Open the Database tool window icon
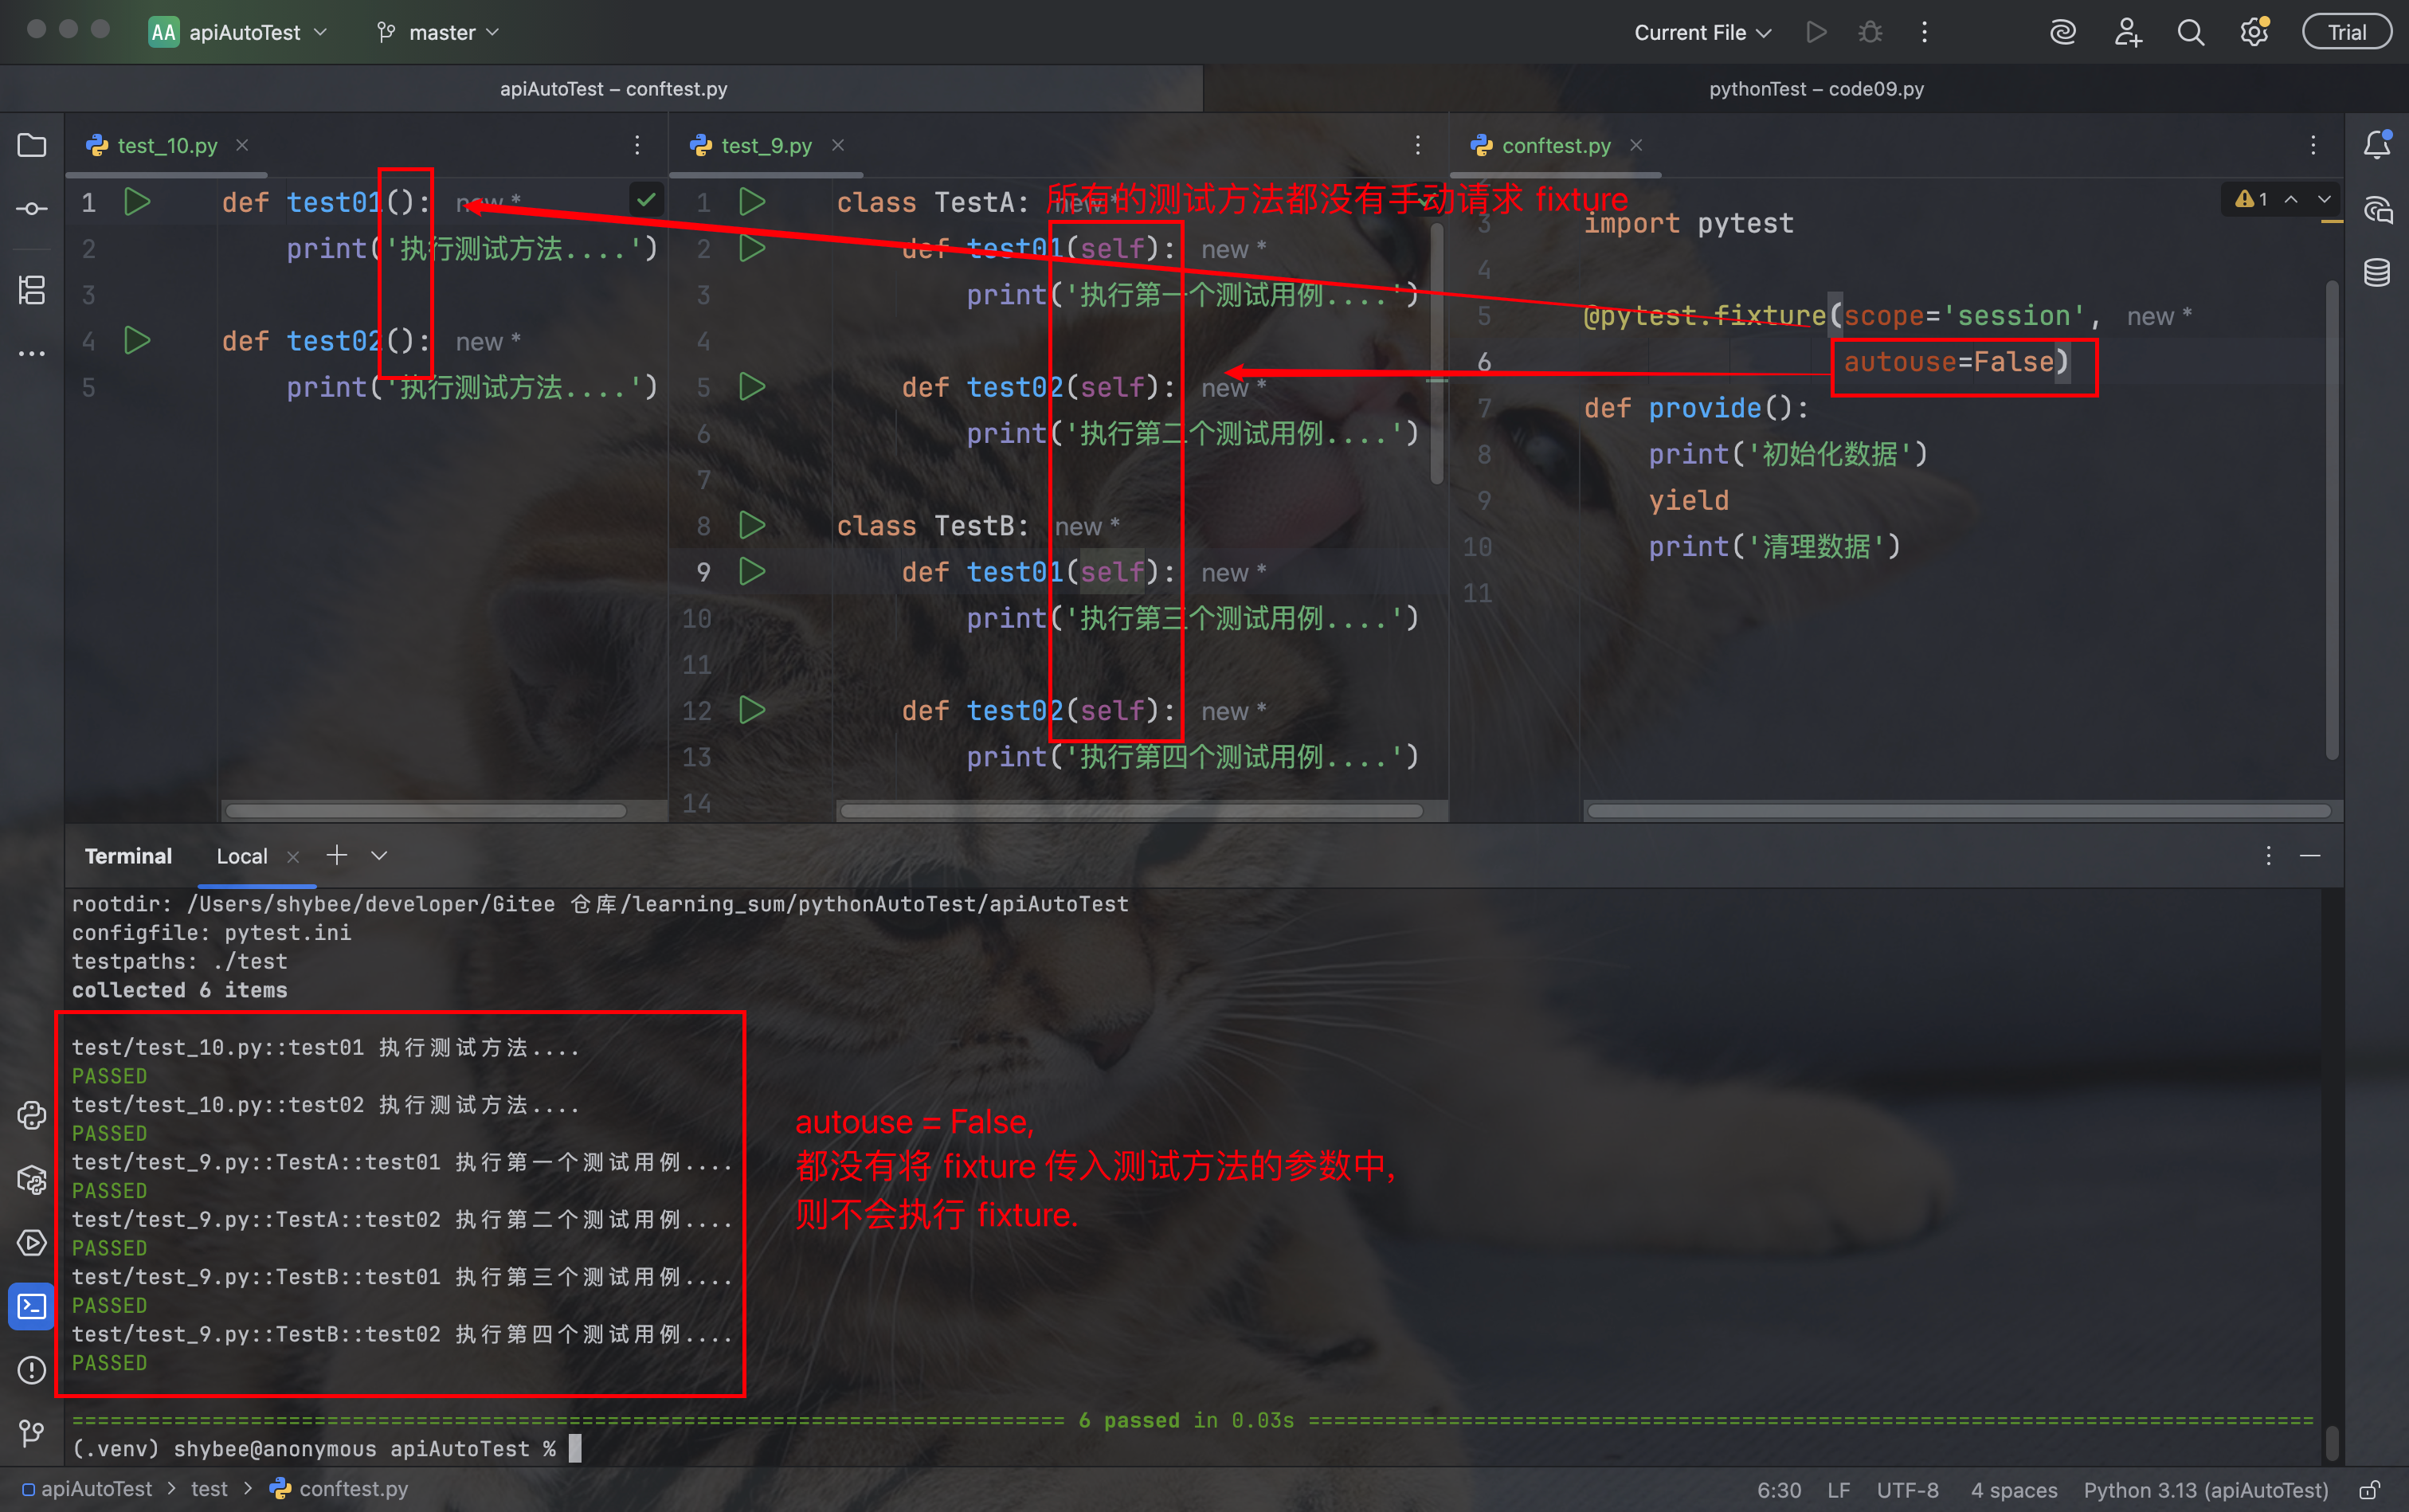The height and width of the screenshot is (1512, 2409). (2377, 273)
